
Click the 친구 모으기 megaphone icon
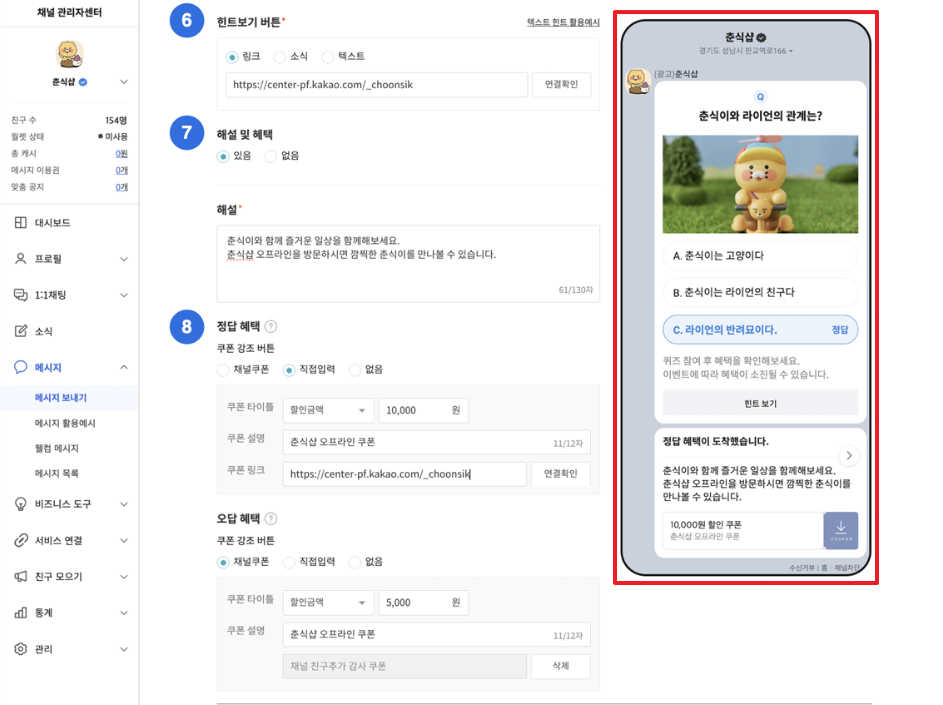coord(20,576)
